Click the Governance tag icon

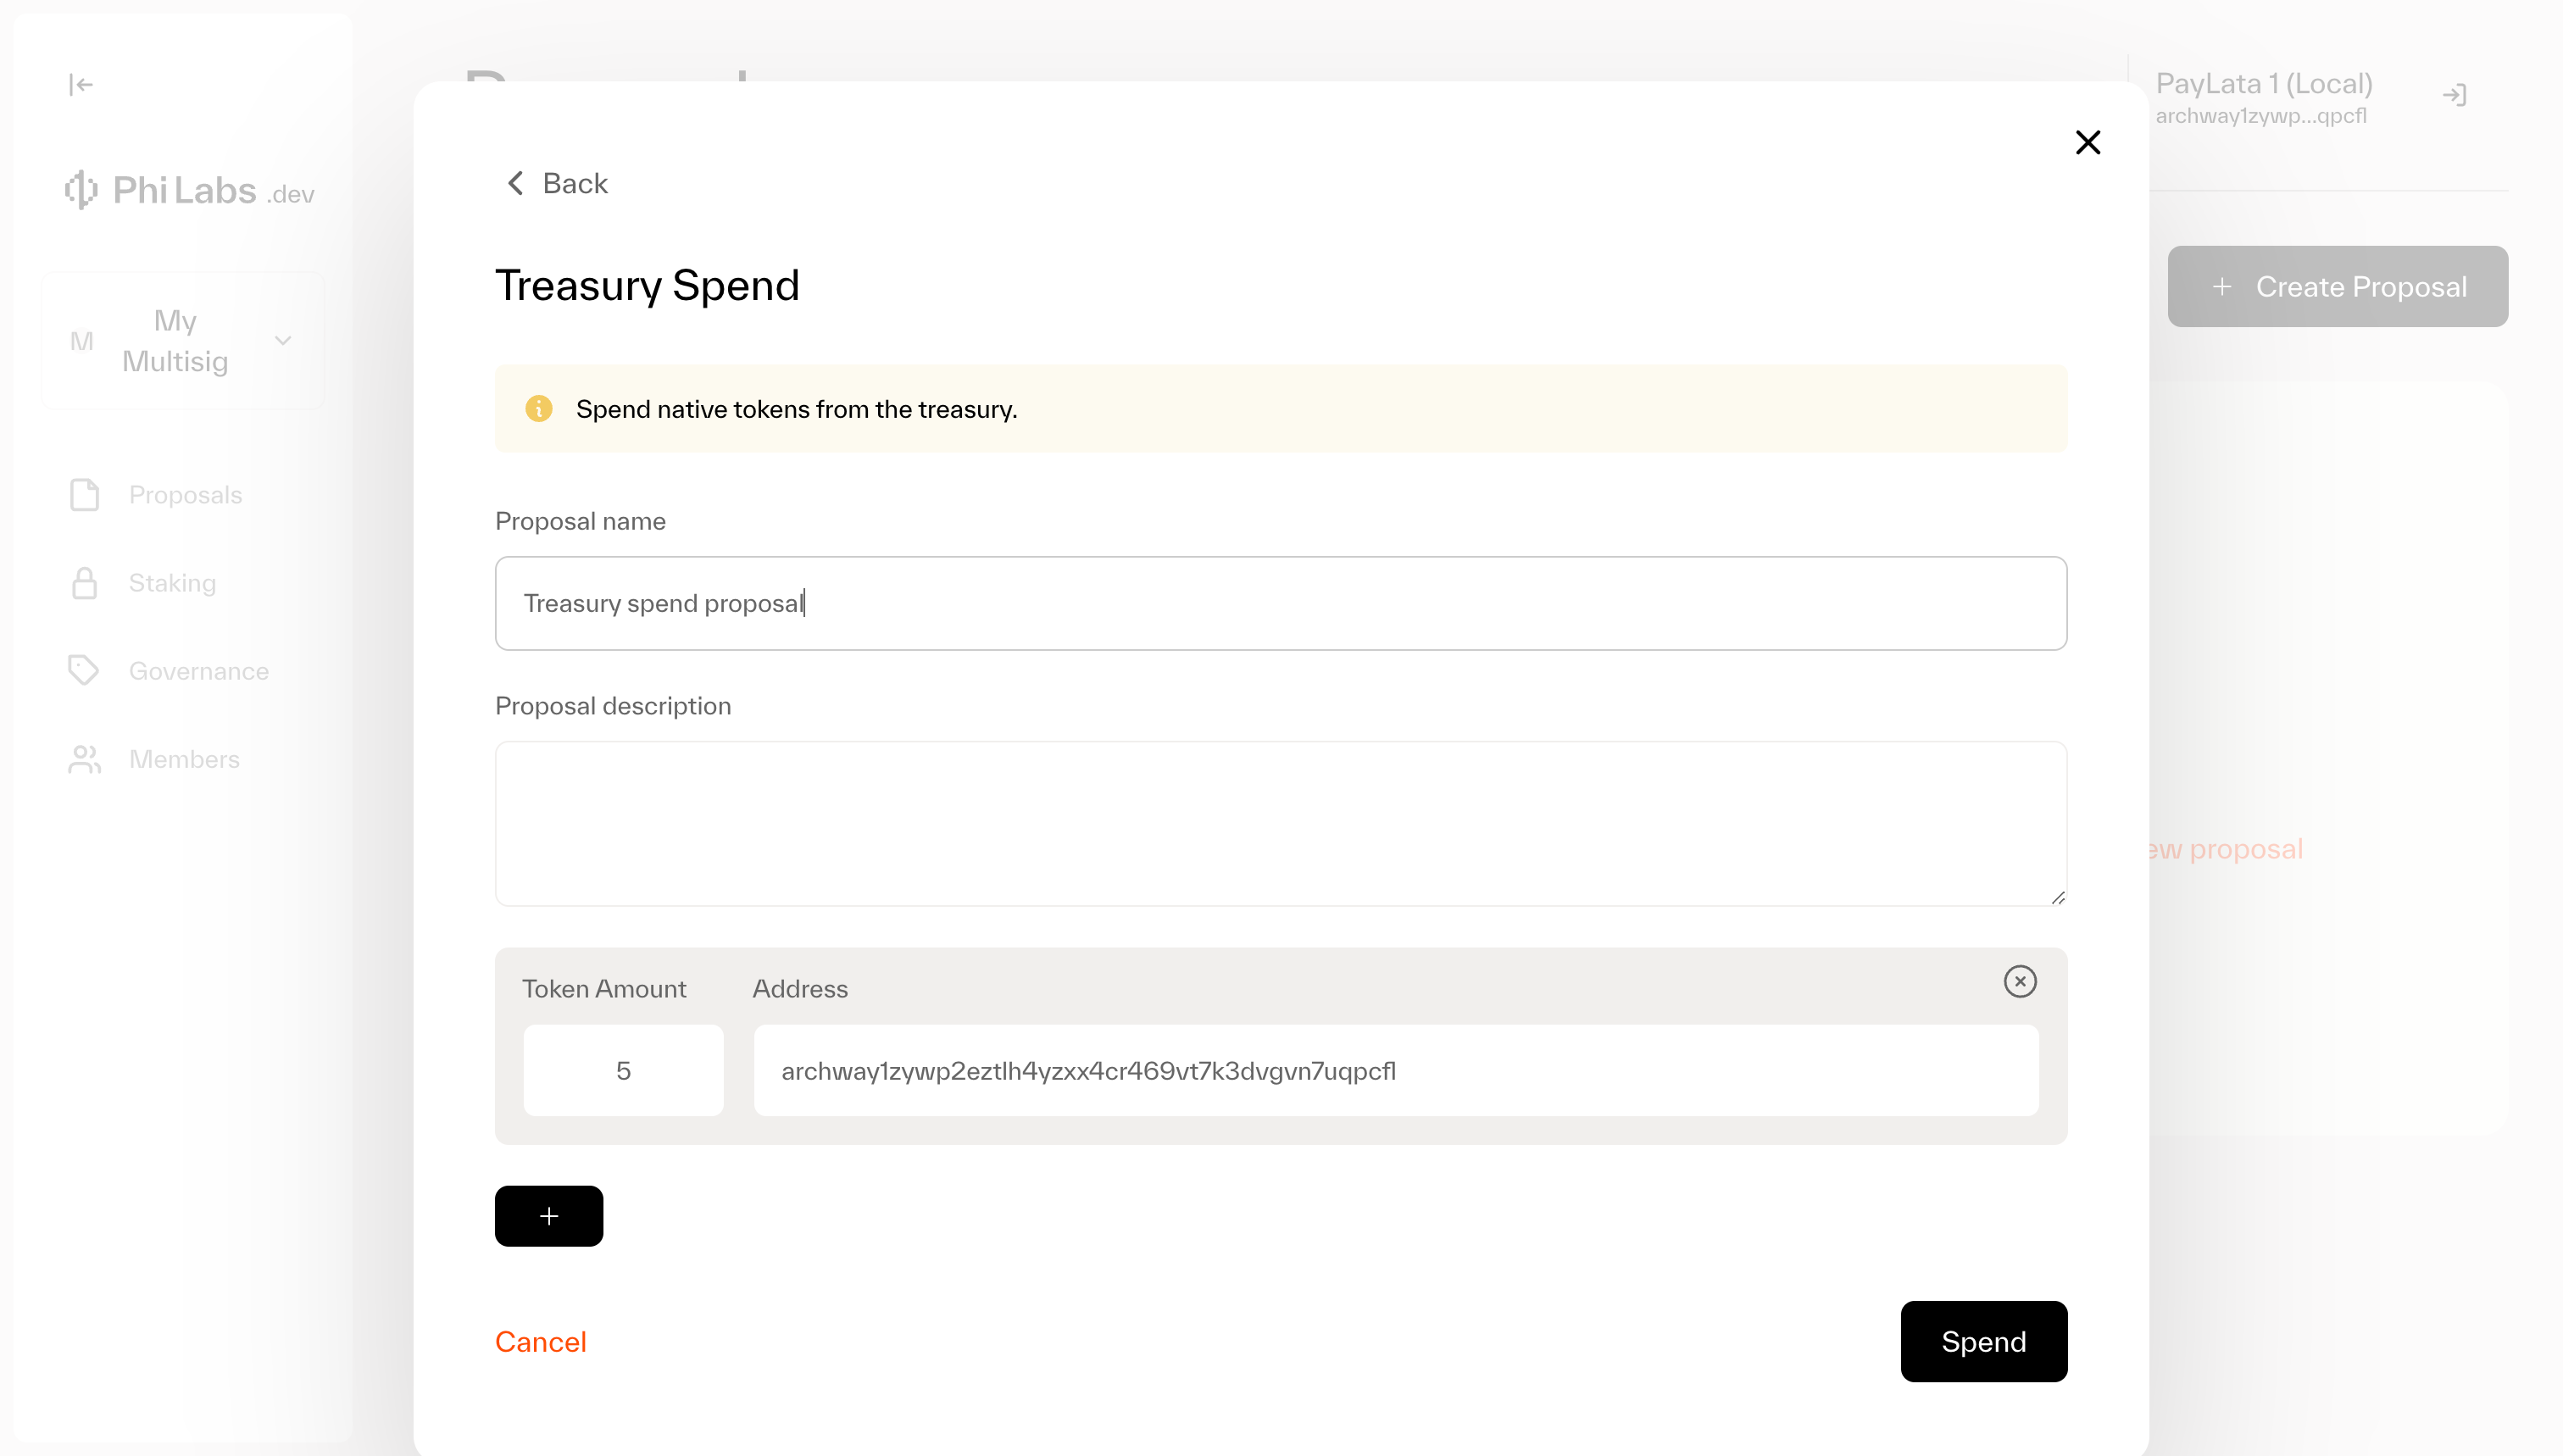point(84,671)
